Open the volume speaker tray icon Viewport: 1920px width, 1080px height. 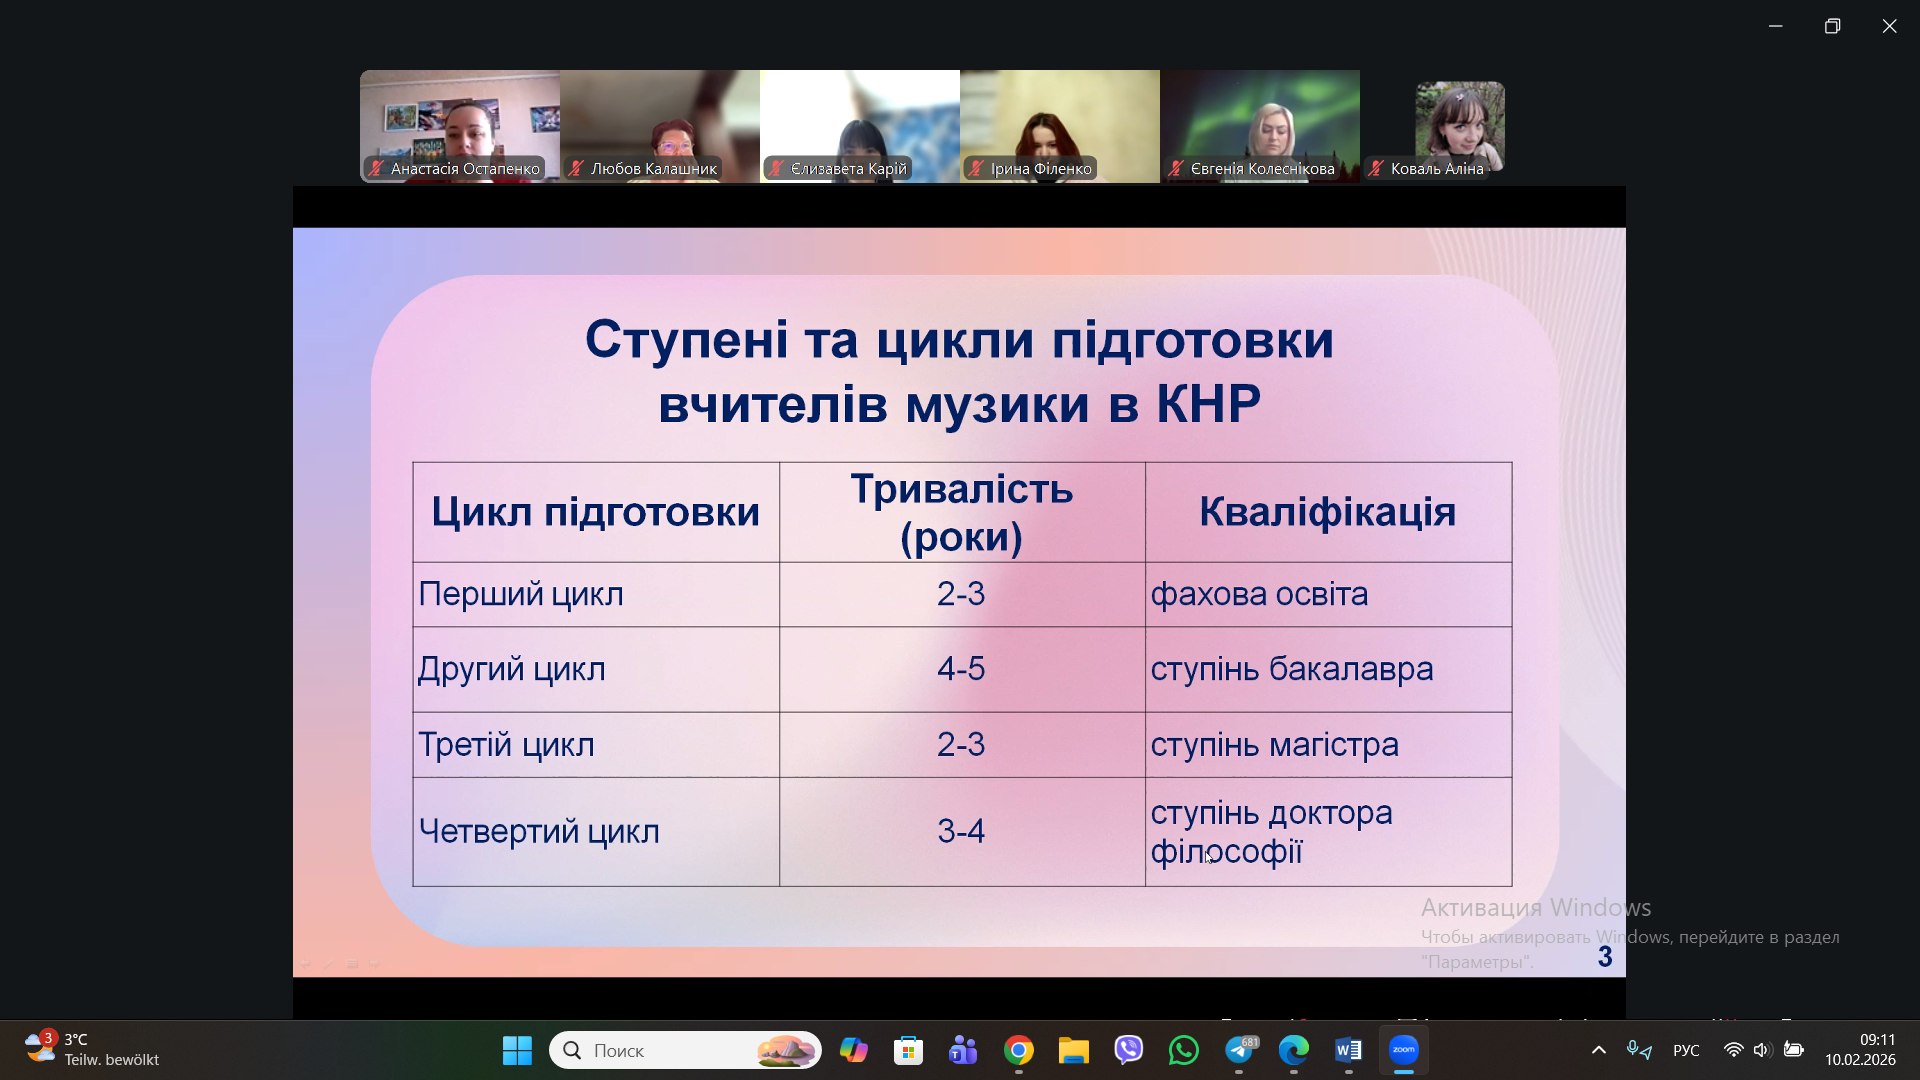1762,1050
